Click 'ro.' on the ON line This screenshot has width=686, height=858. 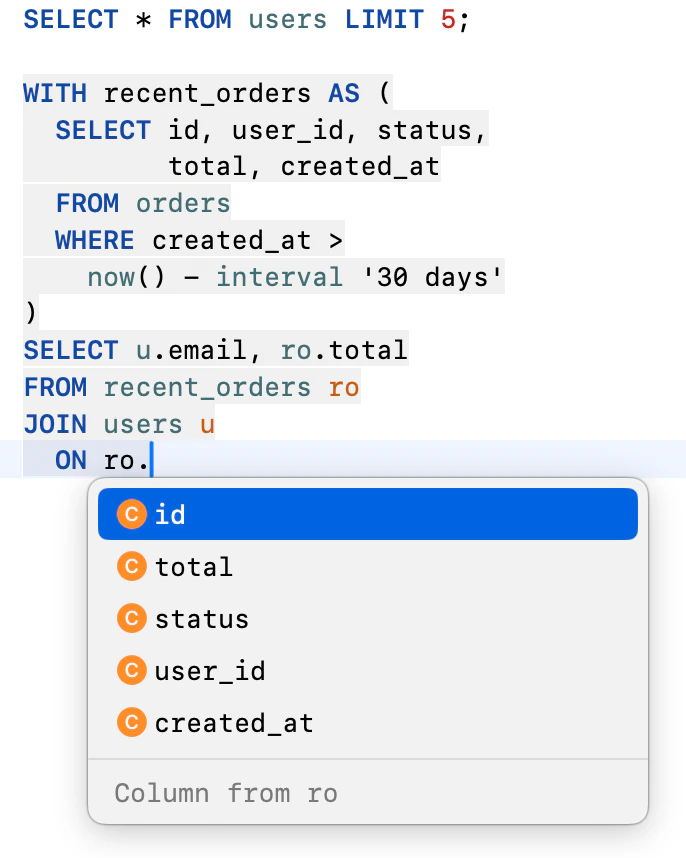126,461
